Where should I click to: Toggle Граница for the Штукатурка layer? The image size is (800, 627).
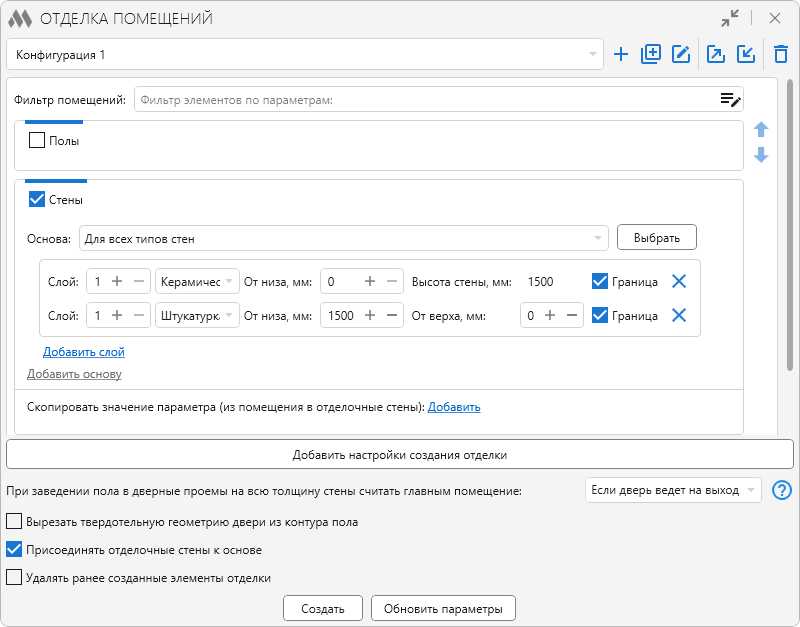(x=599, y=315)
